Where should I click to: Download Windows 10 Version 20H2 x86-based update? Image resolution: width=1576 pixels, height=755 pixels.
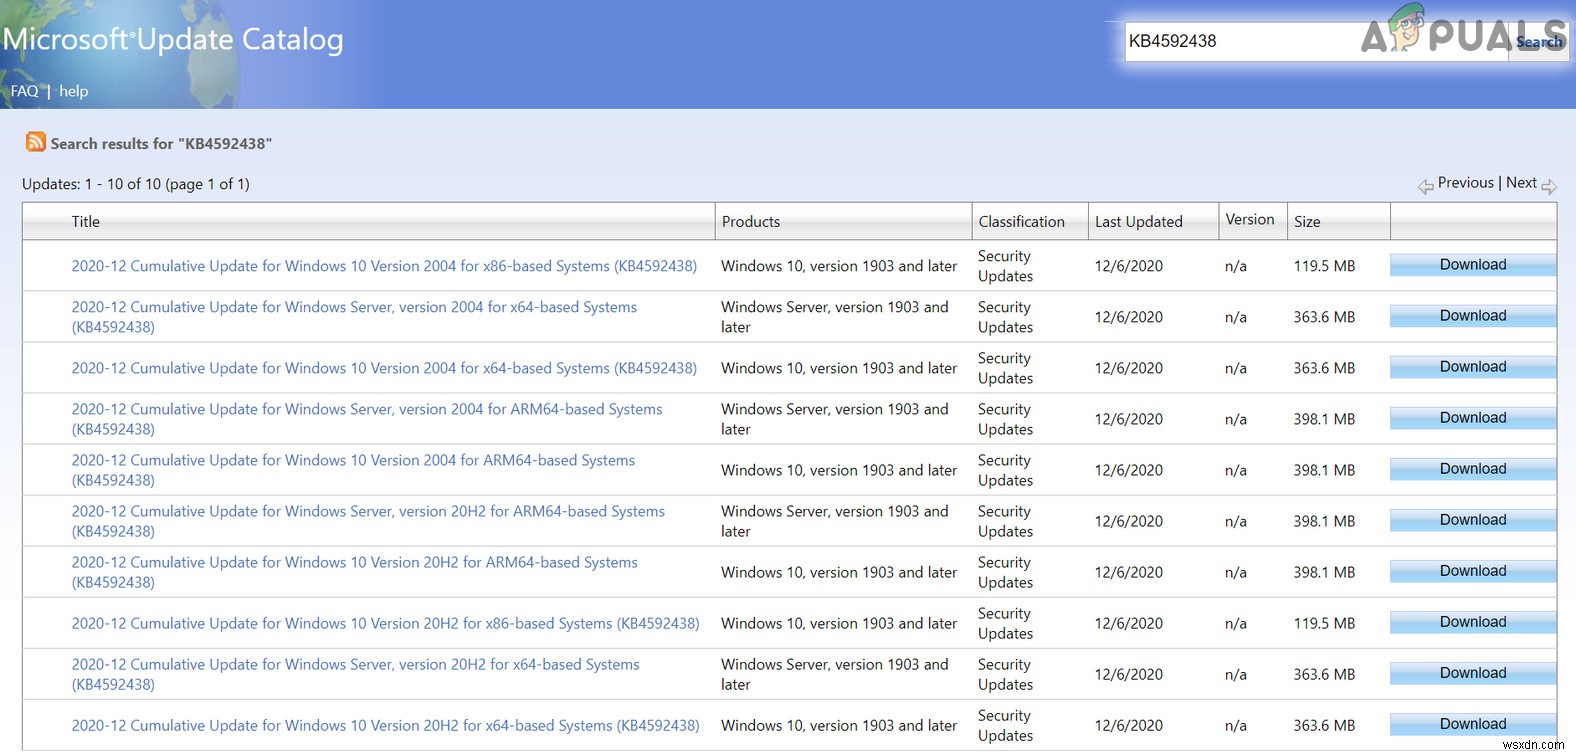(1473, 622)
